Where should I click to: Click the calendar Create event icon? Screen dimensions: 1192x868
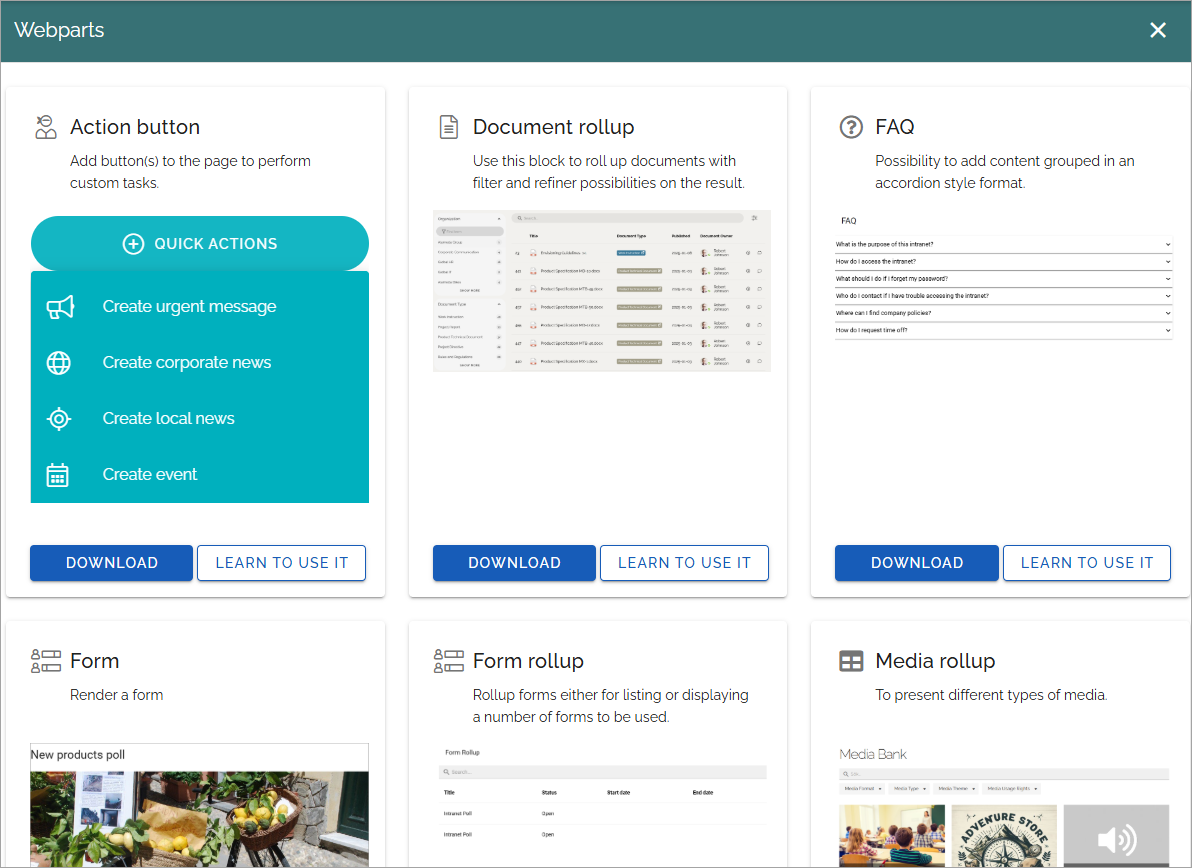point(58,475)
